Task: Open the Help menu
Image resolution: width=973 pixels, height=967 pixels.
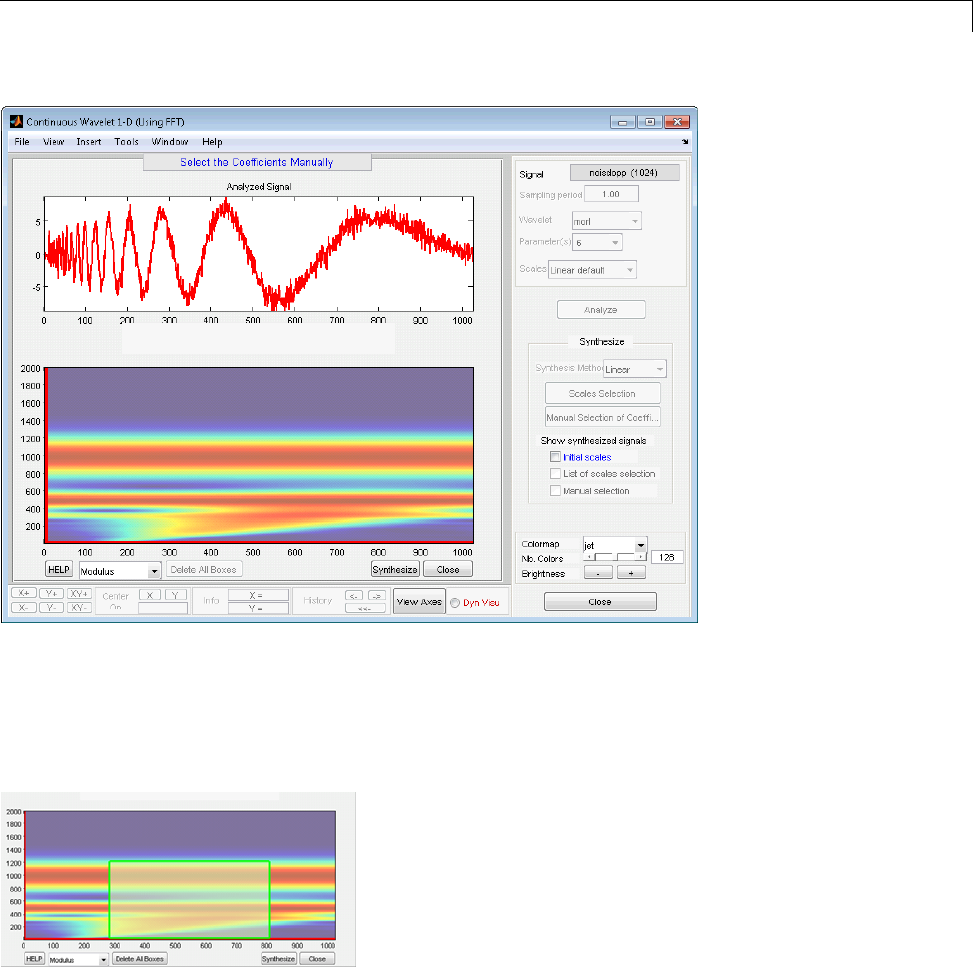Action: coord(212,142)
